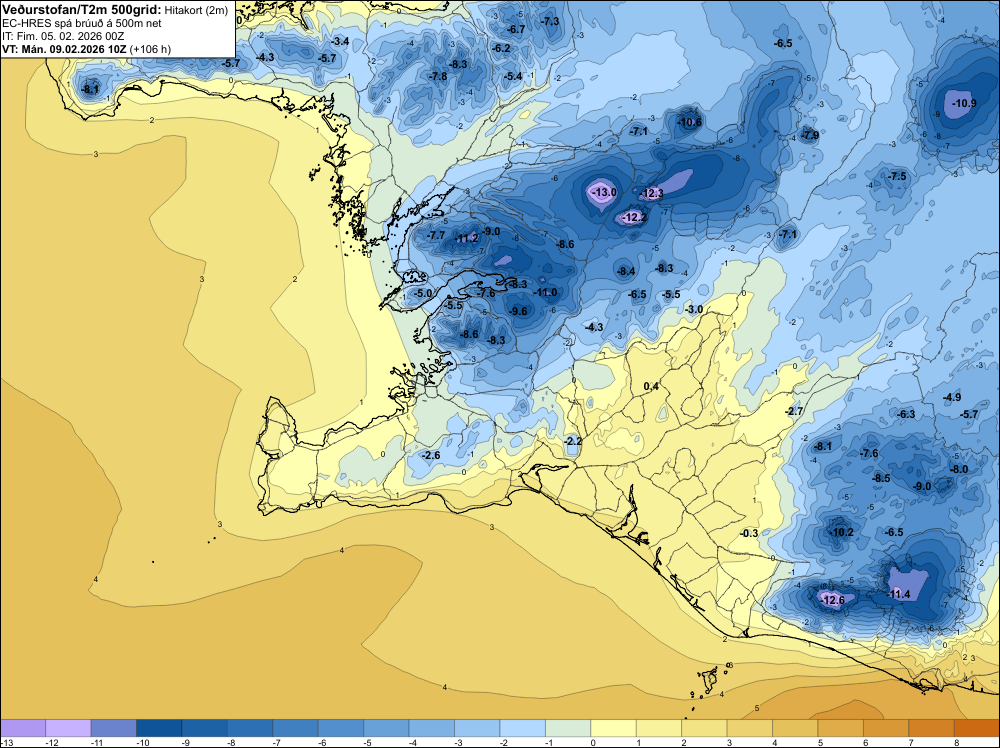1000x748 pixels.
Task: Click the -6.7 temperature label
Action: tap(515, 29)
